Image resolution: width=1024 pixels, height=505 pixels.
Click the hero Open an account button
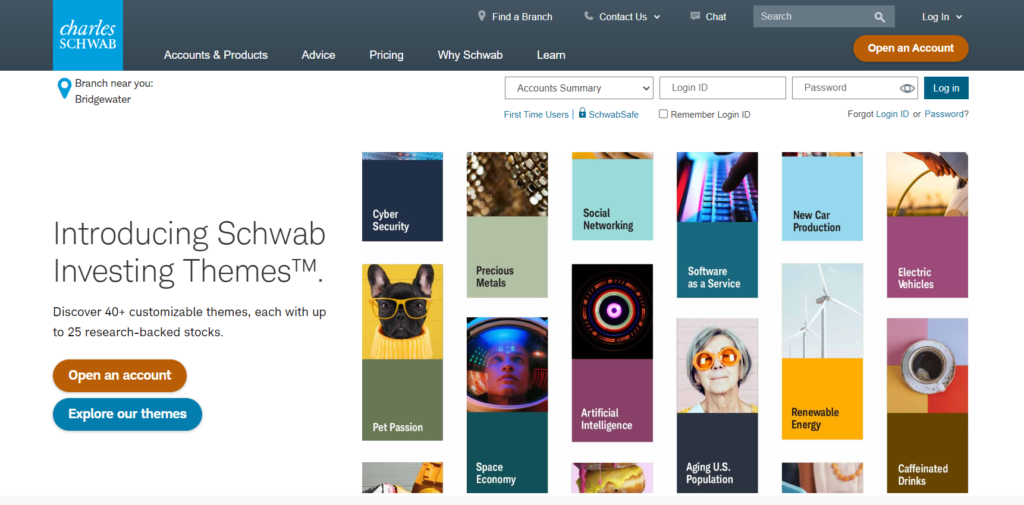pyautogui.click(x=120, y=376)
